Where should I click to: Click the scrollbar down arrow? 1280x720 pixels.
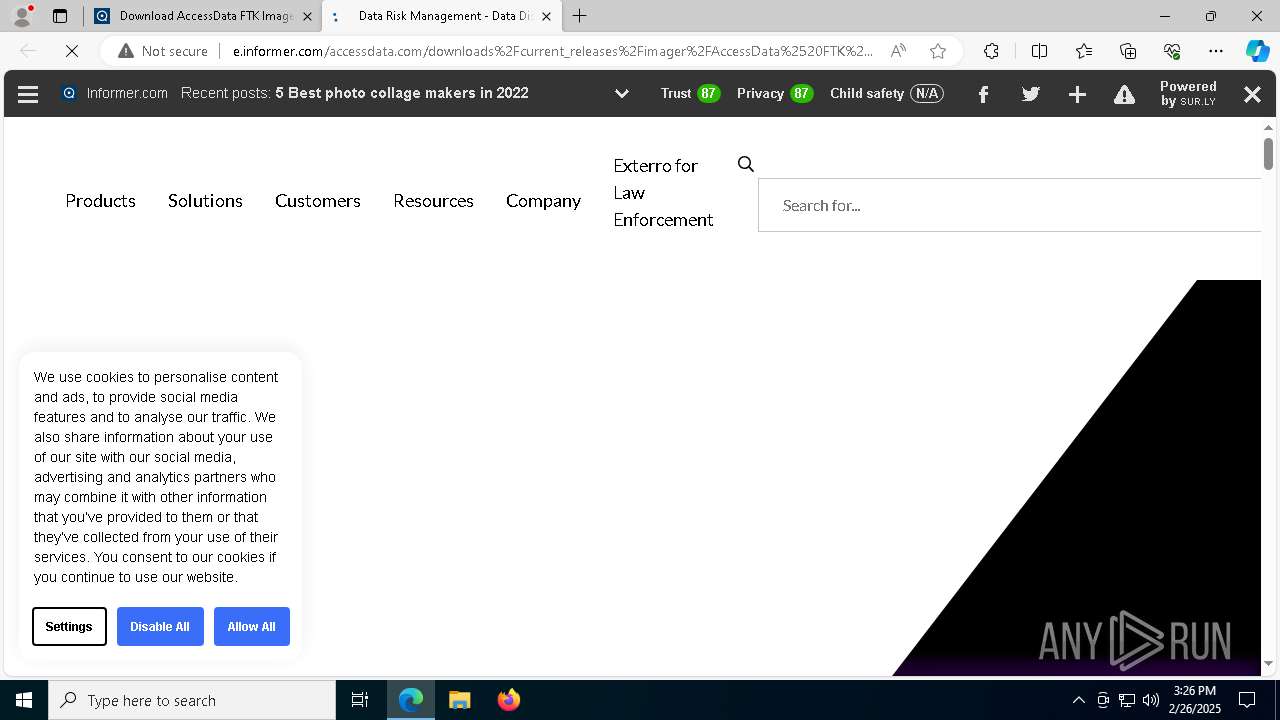pyautogui.click(x=1268, y=663)
